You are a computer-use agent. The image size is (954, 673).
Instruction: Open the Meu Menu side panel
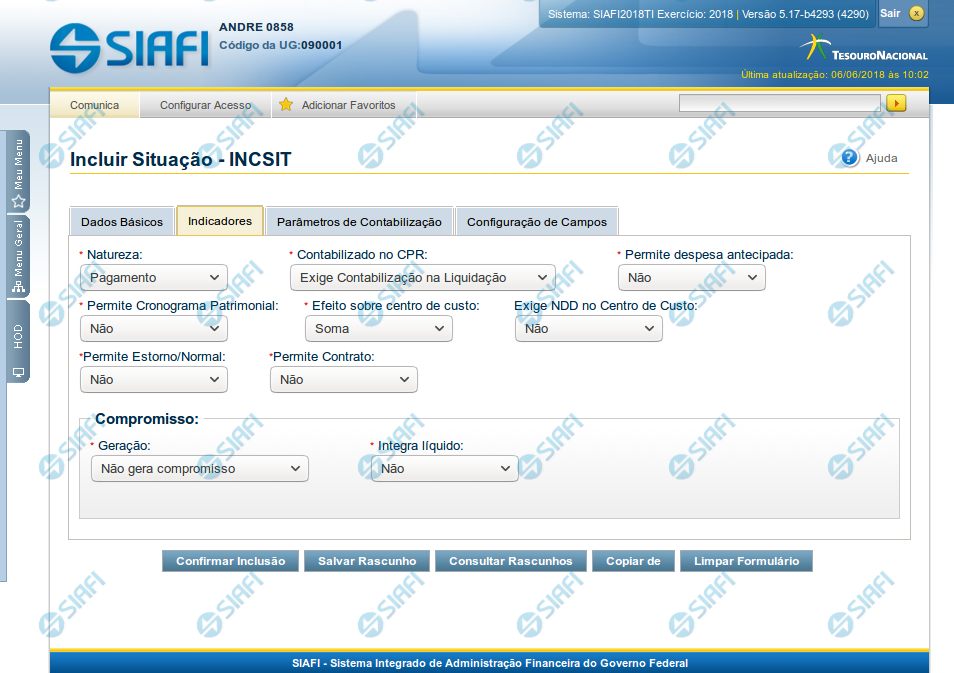click(18, 172)
